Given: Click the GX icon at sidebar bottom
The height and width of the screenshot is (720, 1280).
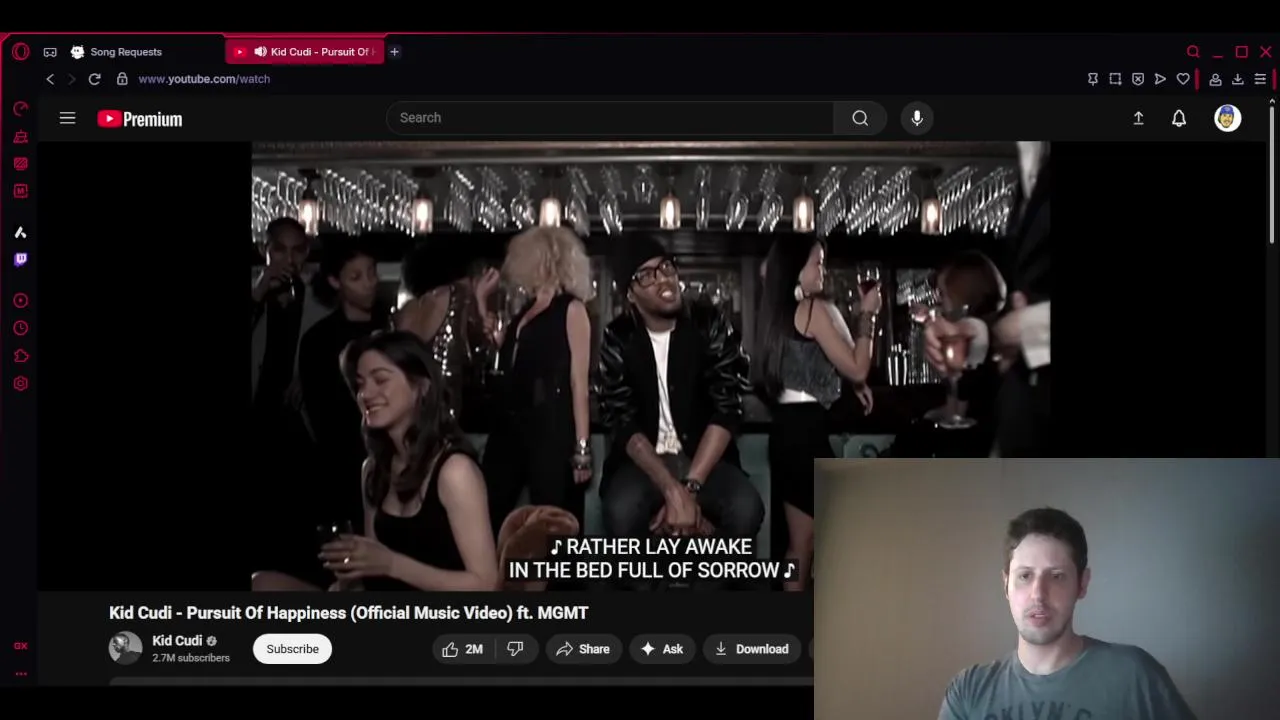Looking at the screenshot, I should point(20,646).
